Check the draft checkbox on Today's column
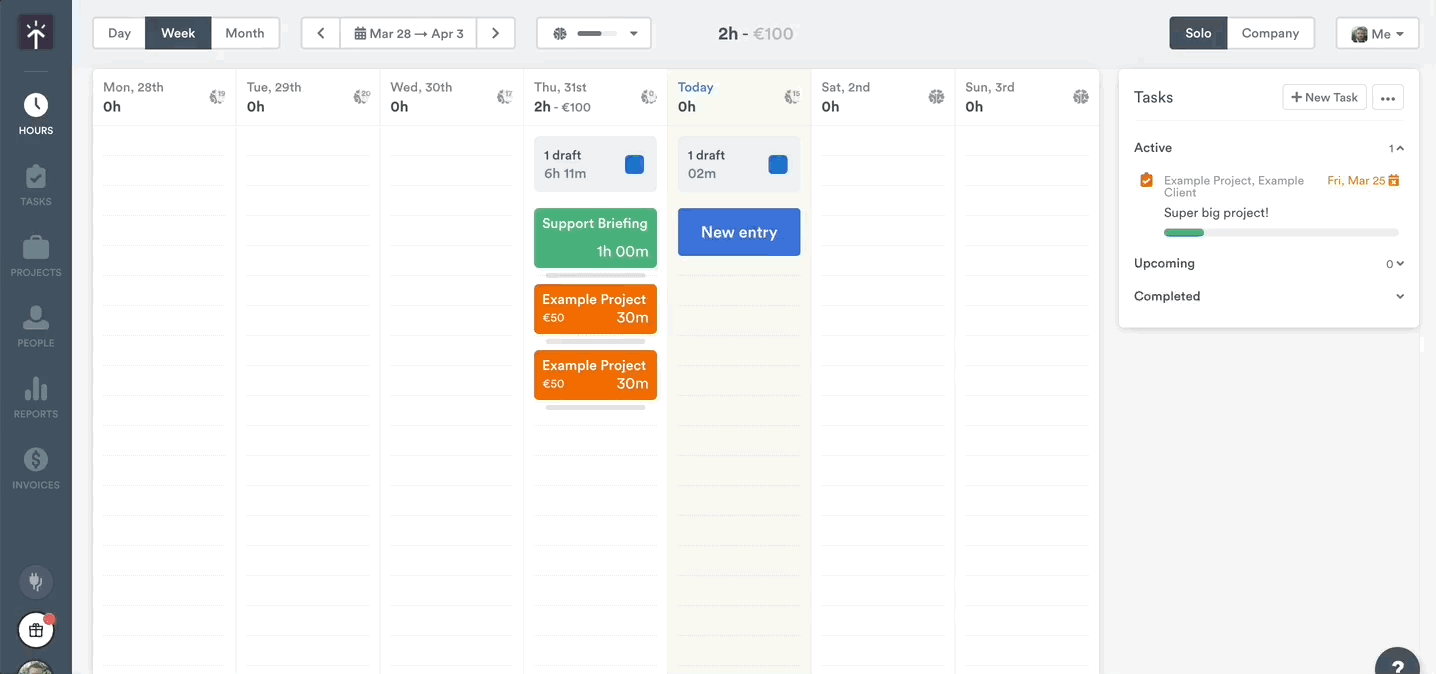This screenshot has width=1436, height=674. [778, 163]
